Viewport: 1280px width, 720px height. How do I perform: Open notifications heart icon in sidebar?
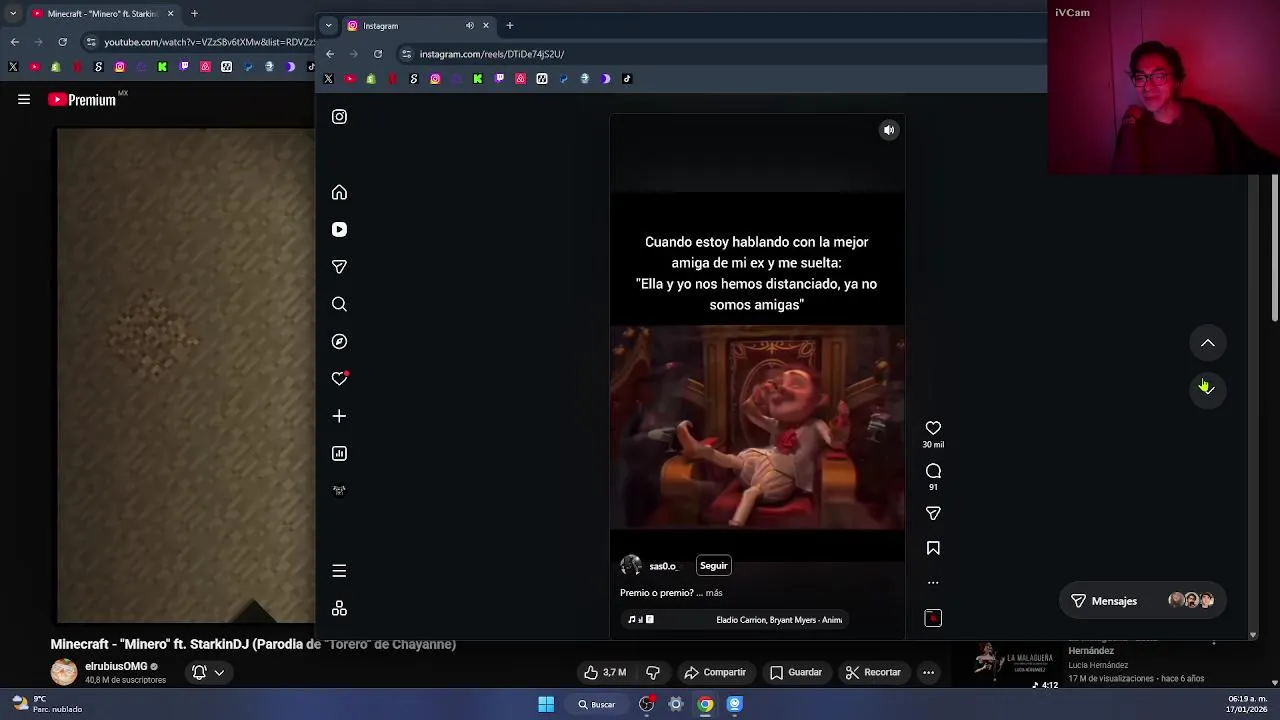point(339,378)
